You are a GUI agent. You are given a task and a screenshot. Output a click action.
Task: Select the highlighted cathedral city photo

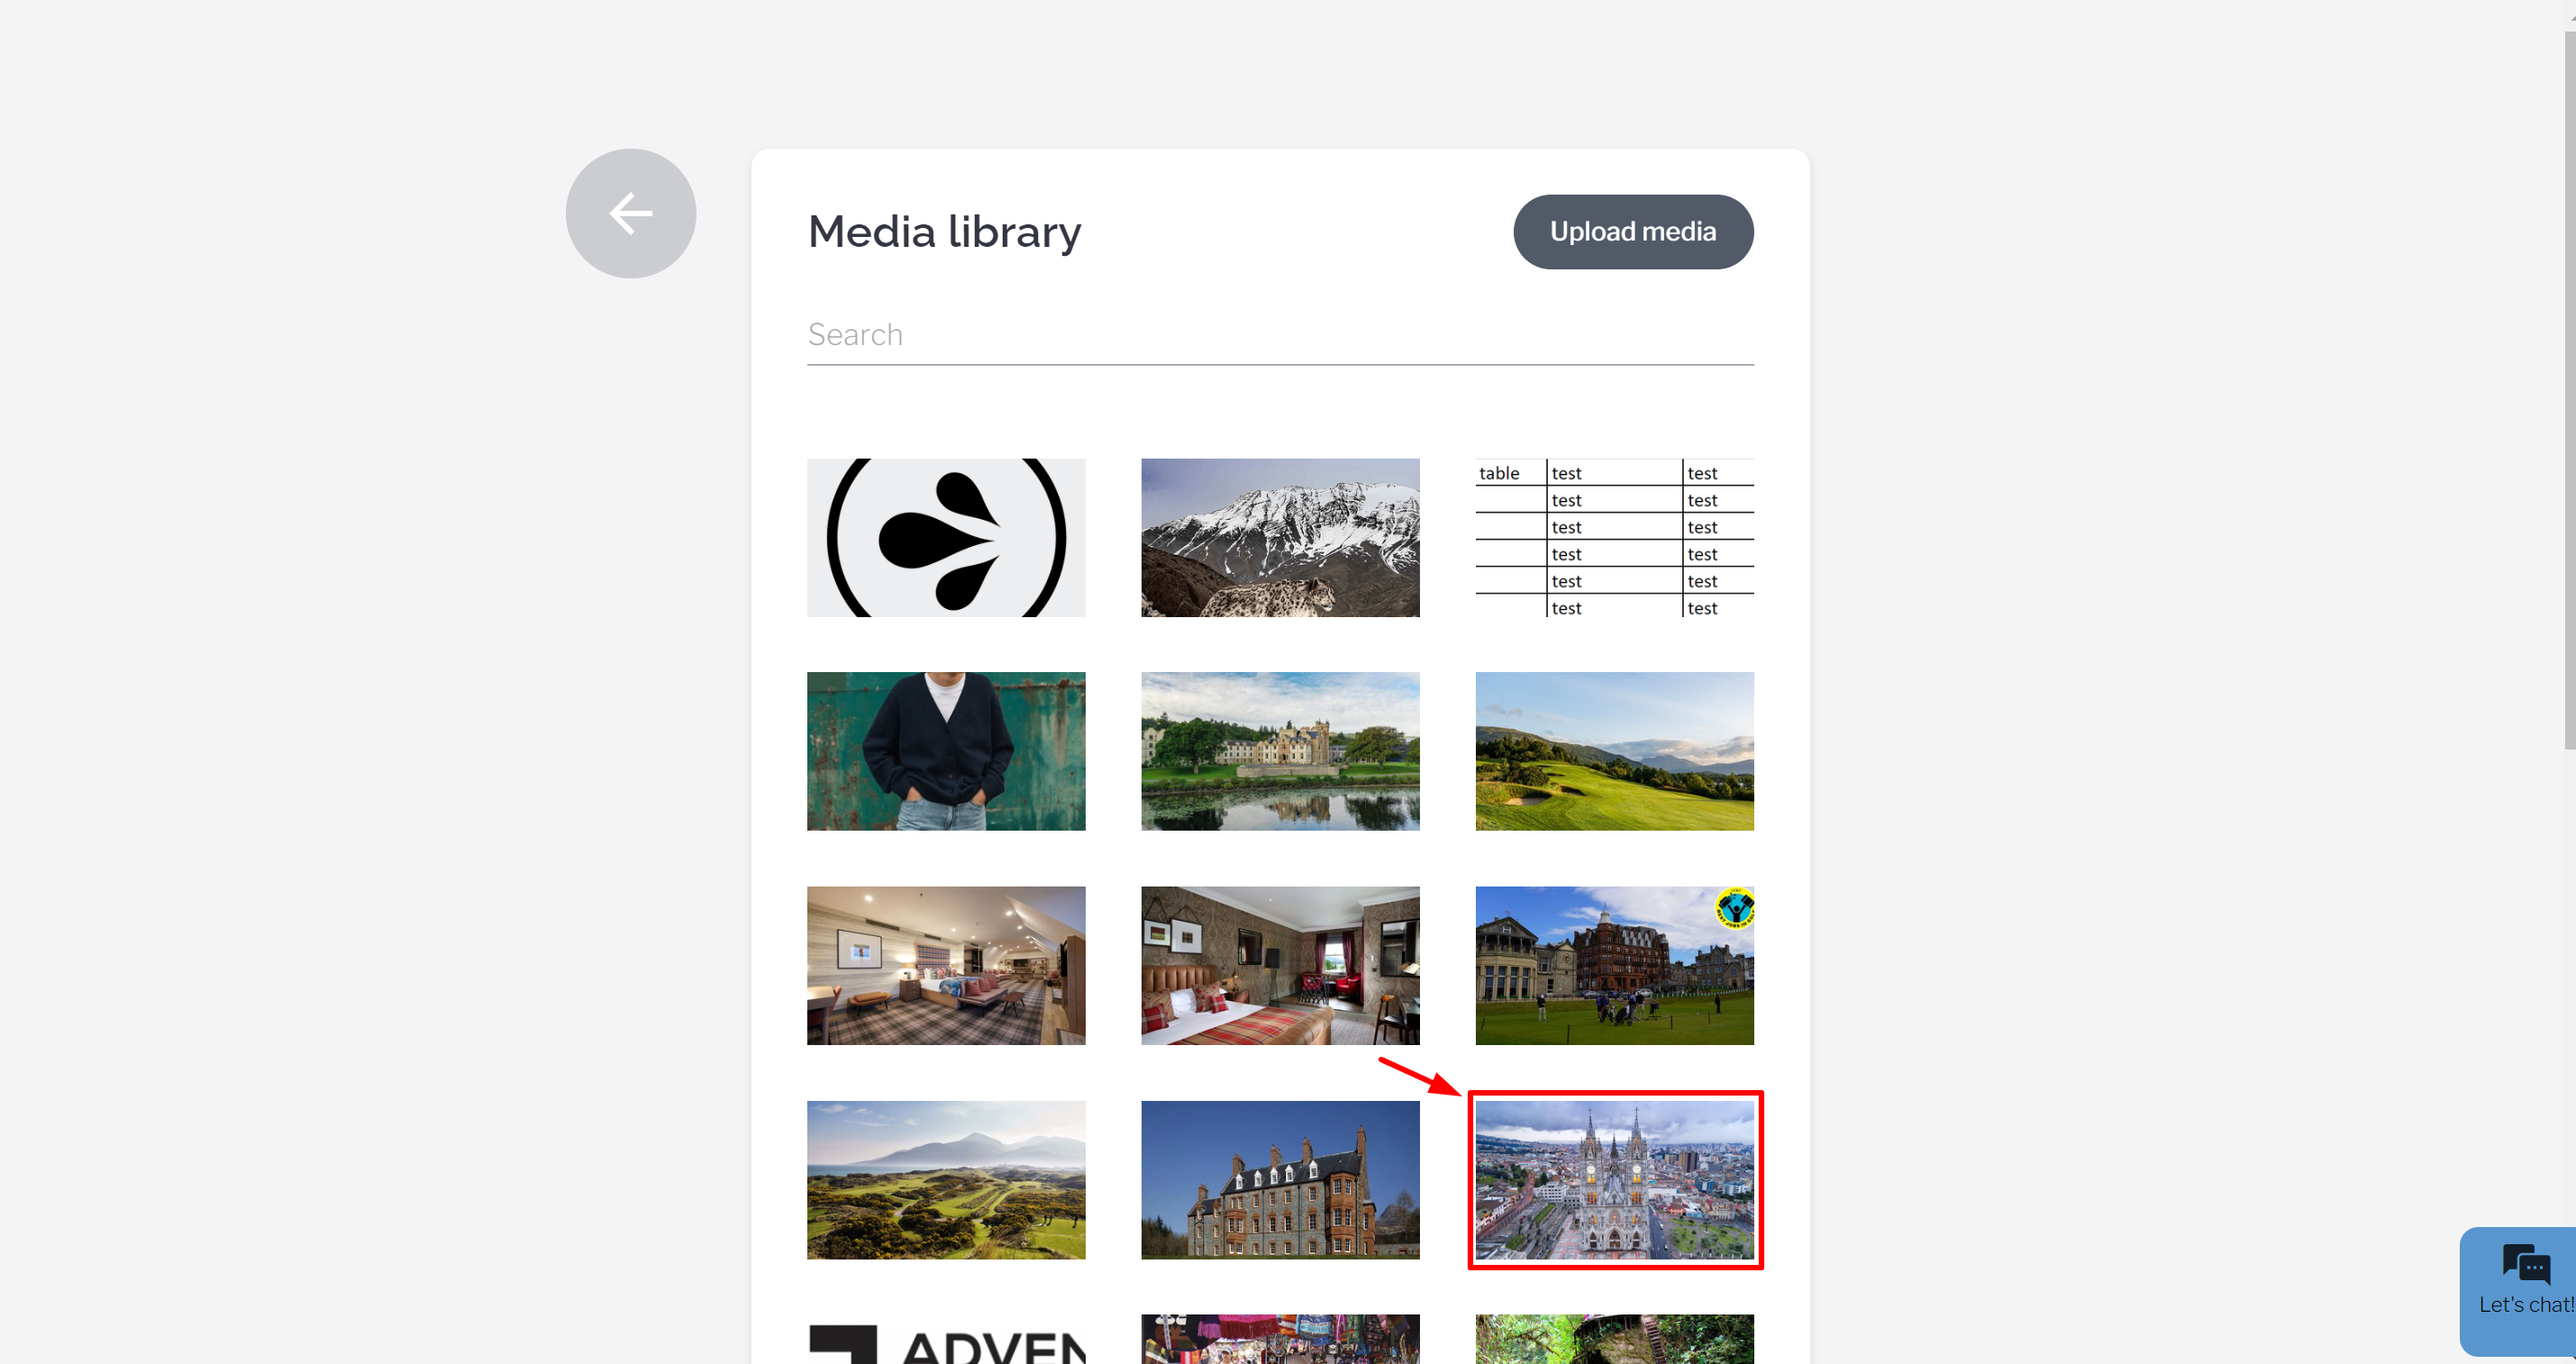[1613, 1179]
